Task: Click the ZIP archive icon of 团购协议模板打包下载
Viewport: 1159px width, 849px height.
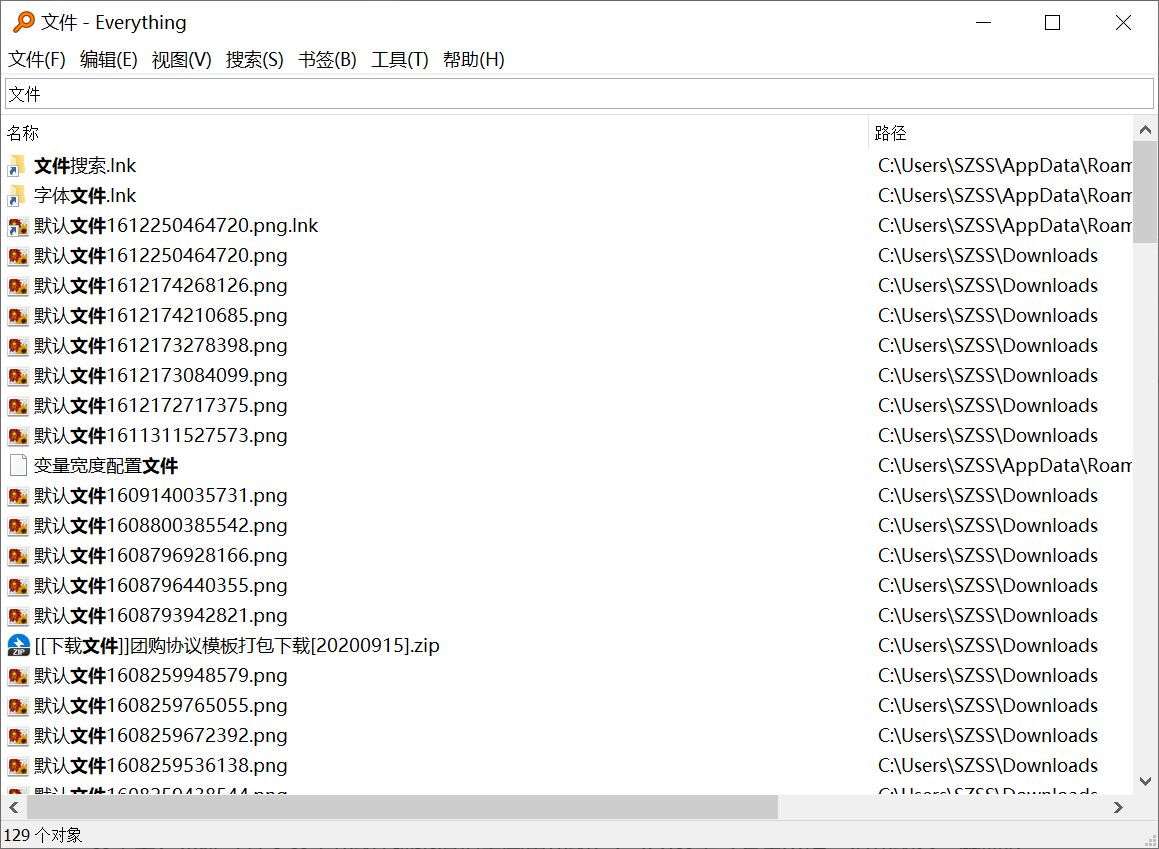Action: pyautogui.click(x=17, y=646)
